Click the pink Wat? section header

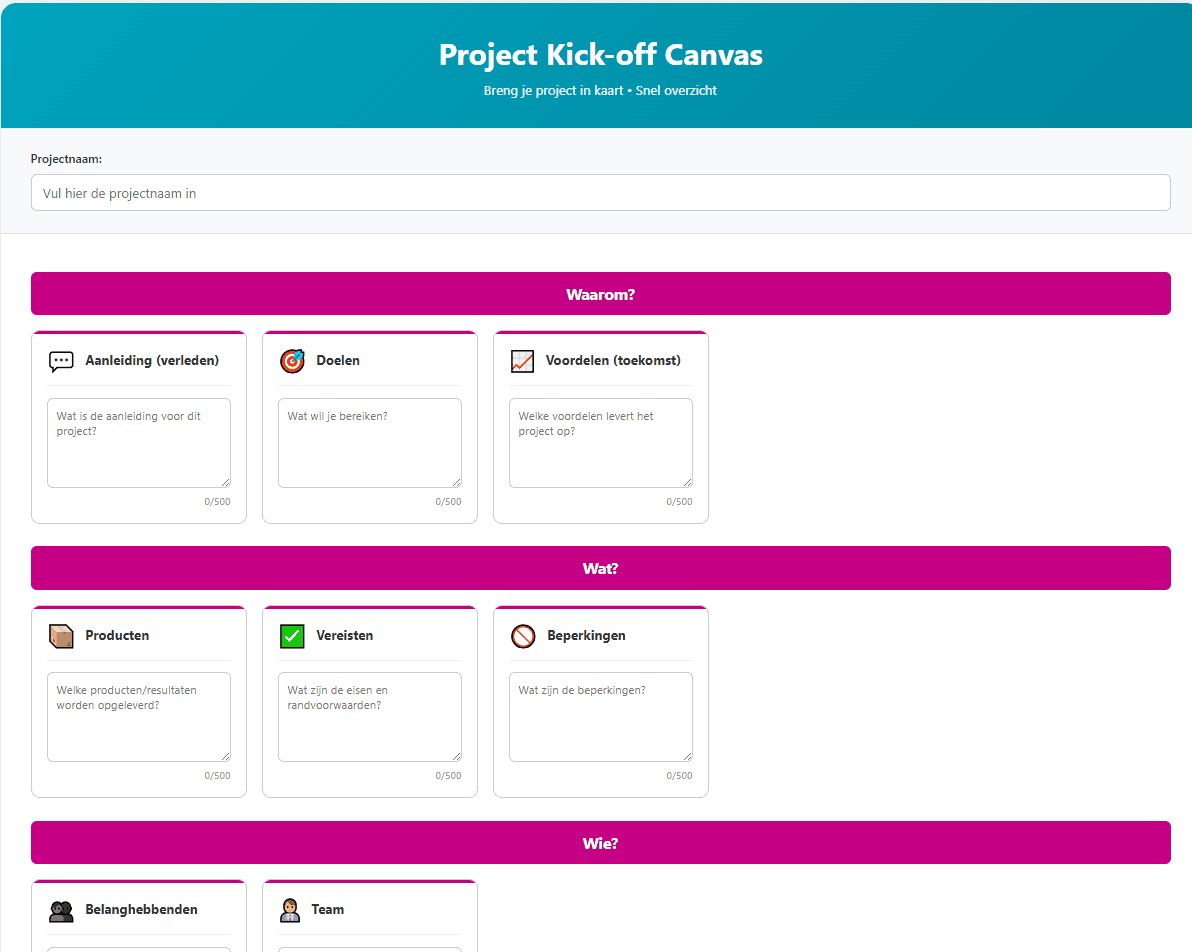click(x=600, y=567)
